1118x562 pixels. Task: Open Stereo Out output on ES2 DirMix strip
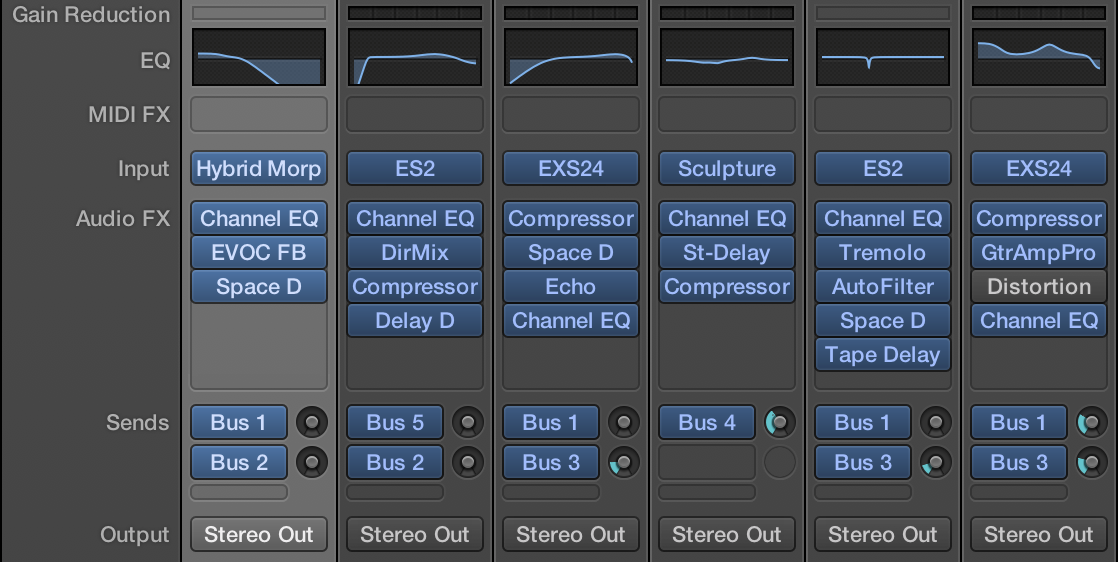coord(415,534)
